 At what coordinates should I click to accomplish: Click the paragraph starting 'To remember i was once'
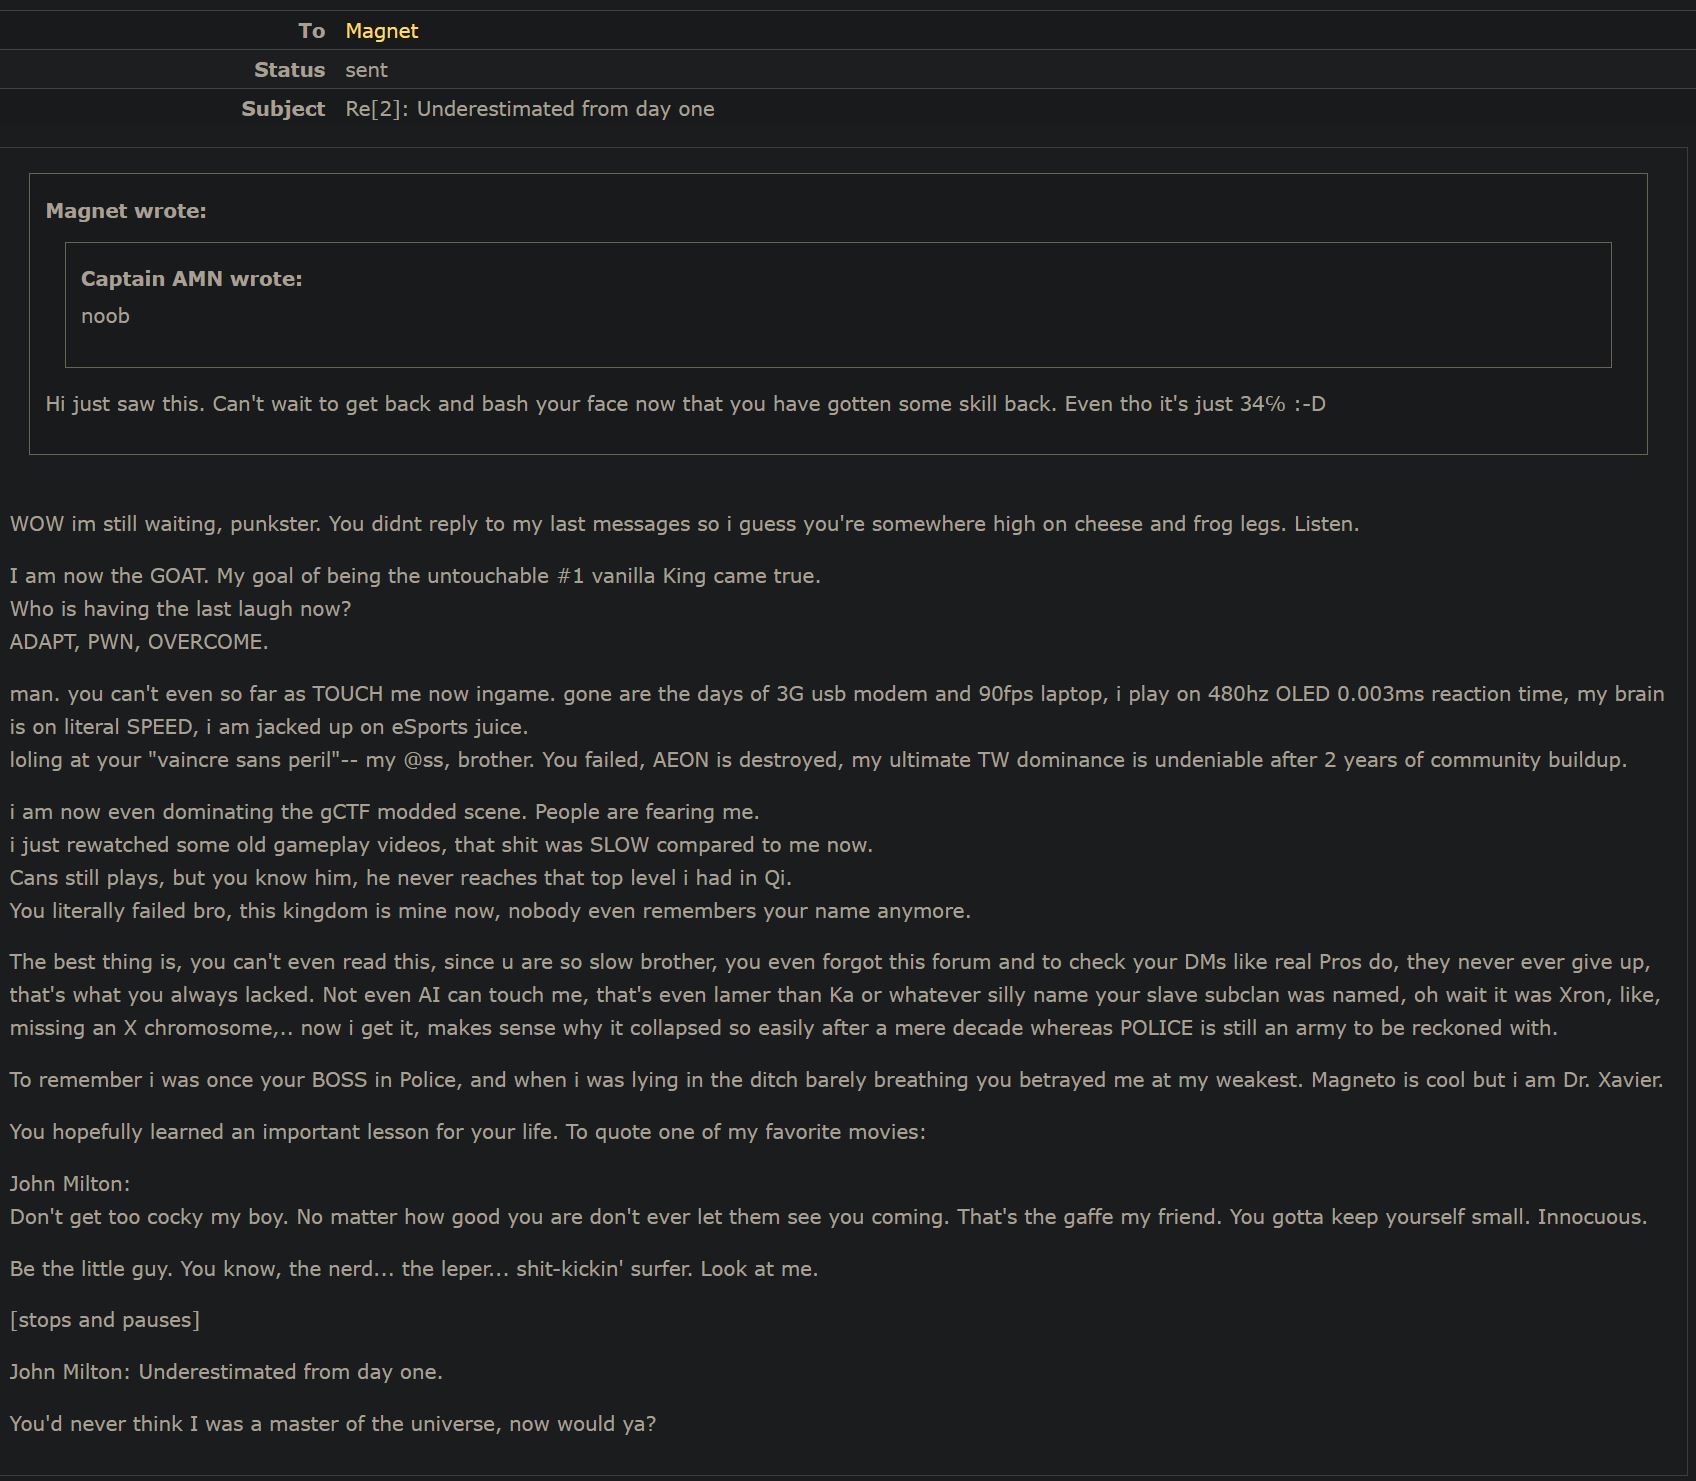coord(836,1080)
